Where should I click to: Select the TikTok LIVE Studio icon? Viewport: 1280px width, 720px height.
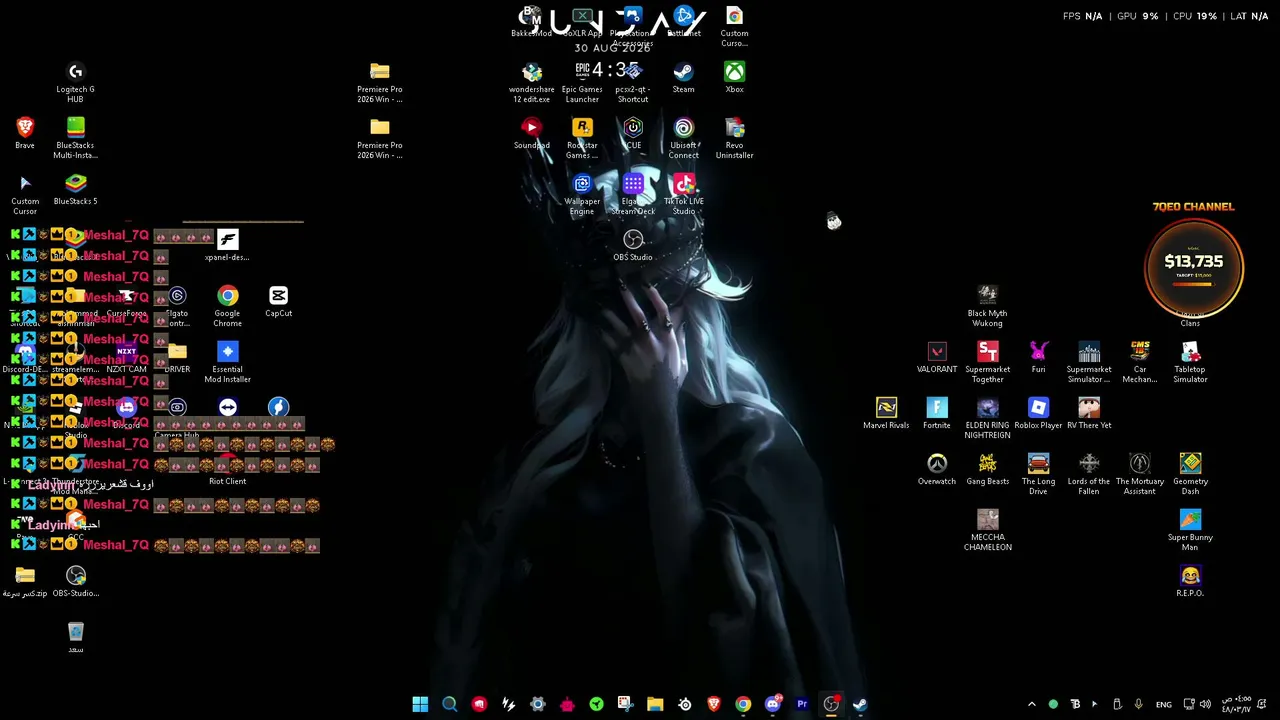coord(684,194)
